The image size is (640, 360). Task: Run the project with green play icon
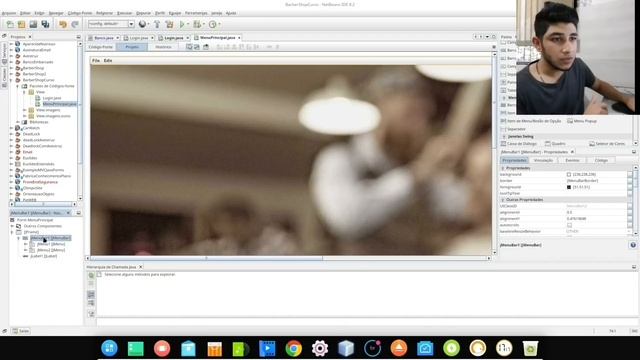[182, 24]
